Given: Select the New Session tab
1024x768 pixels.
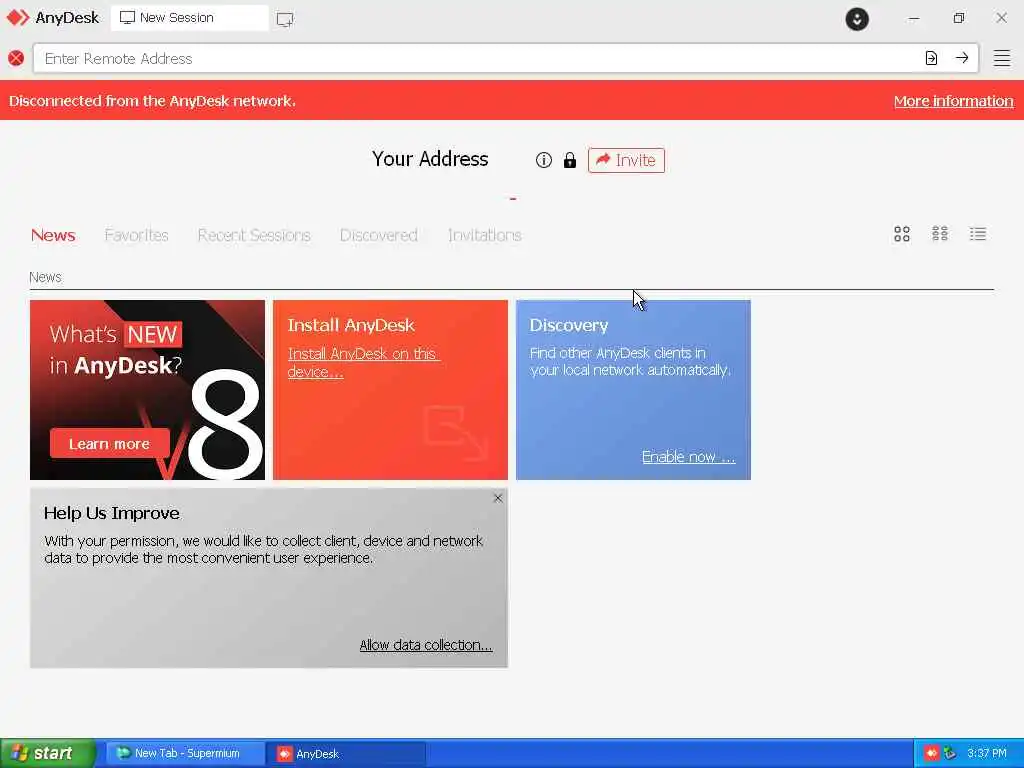Looking at the screenshot, I should (189, 18).
